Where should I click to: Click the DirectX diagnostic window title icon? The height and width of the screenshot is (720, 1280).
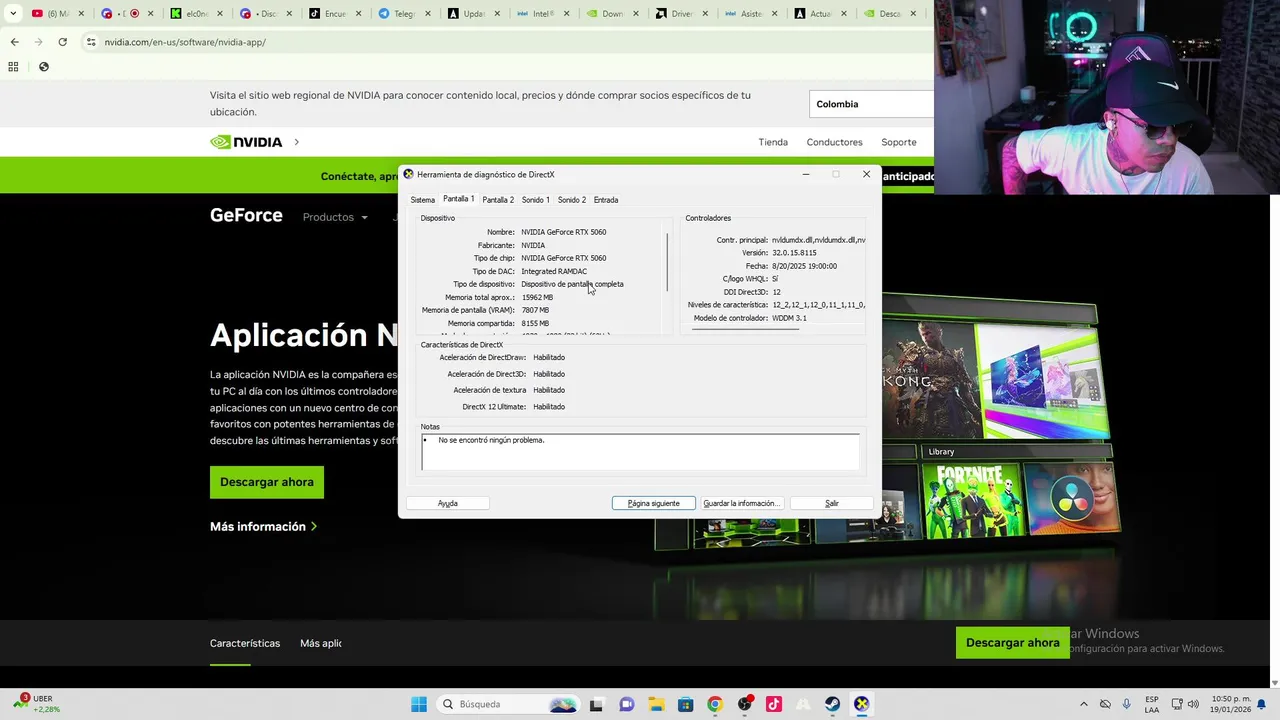pyautogui.click(x=408, y=174)
